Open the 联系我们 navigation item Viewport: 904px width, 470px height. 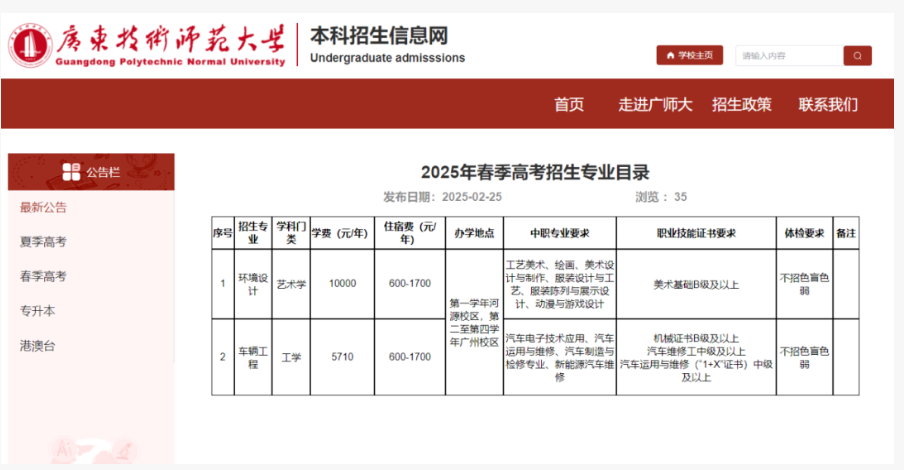[827, 104]
